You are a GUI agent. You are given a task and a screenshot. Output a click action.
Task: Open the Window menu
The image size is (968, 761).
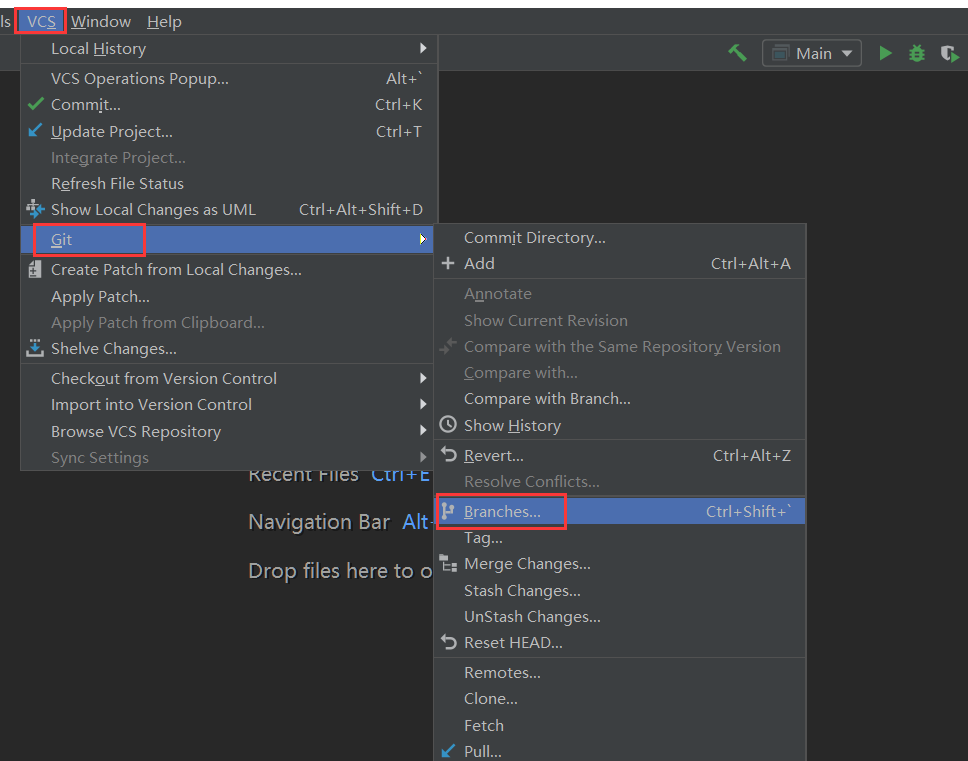(101, 22)
